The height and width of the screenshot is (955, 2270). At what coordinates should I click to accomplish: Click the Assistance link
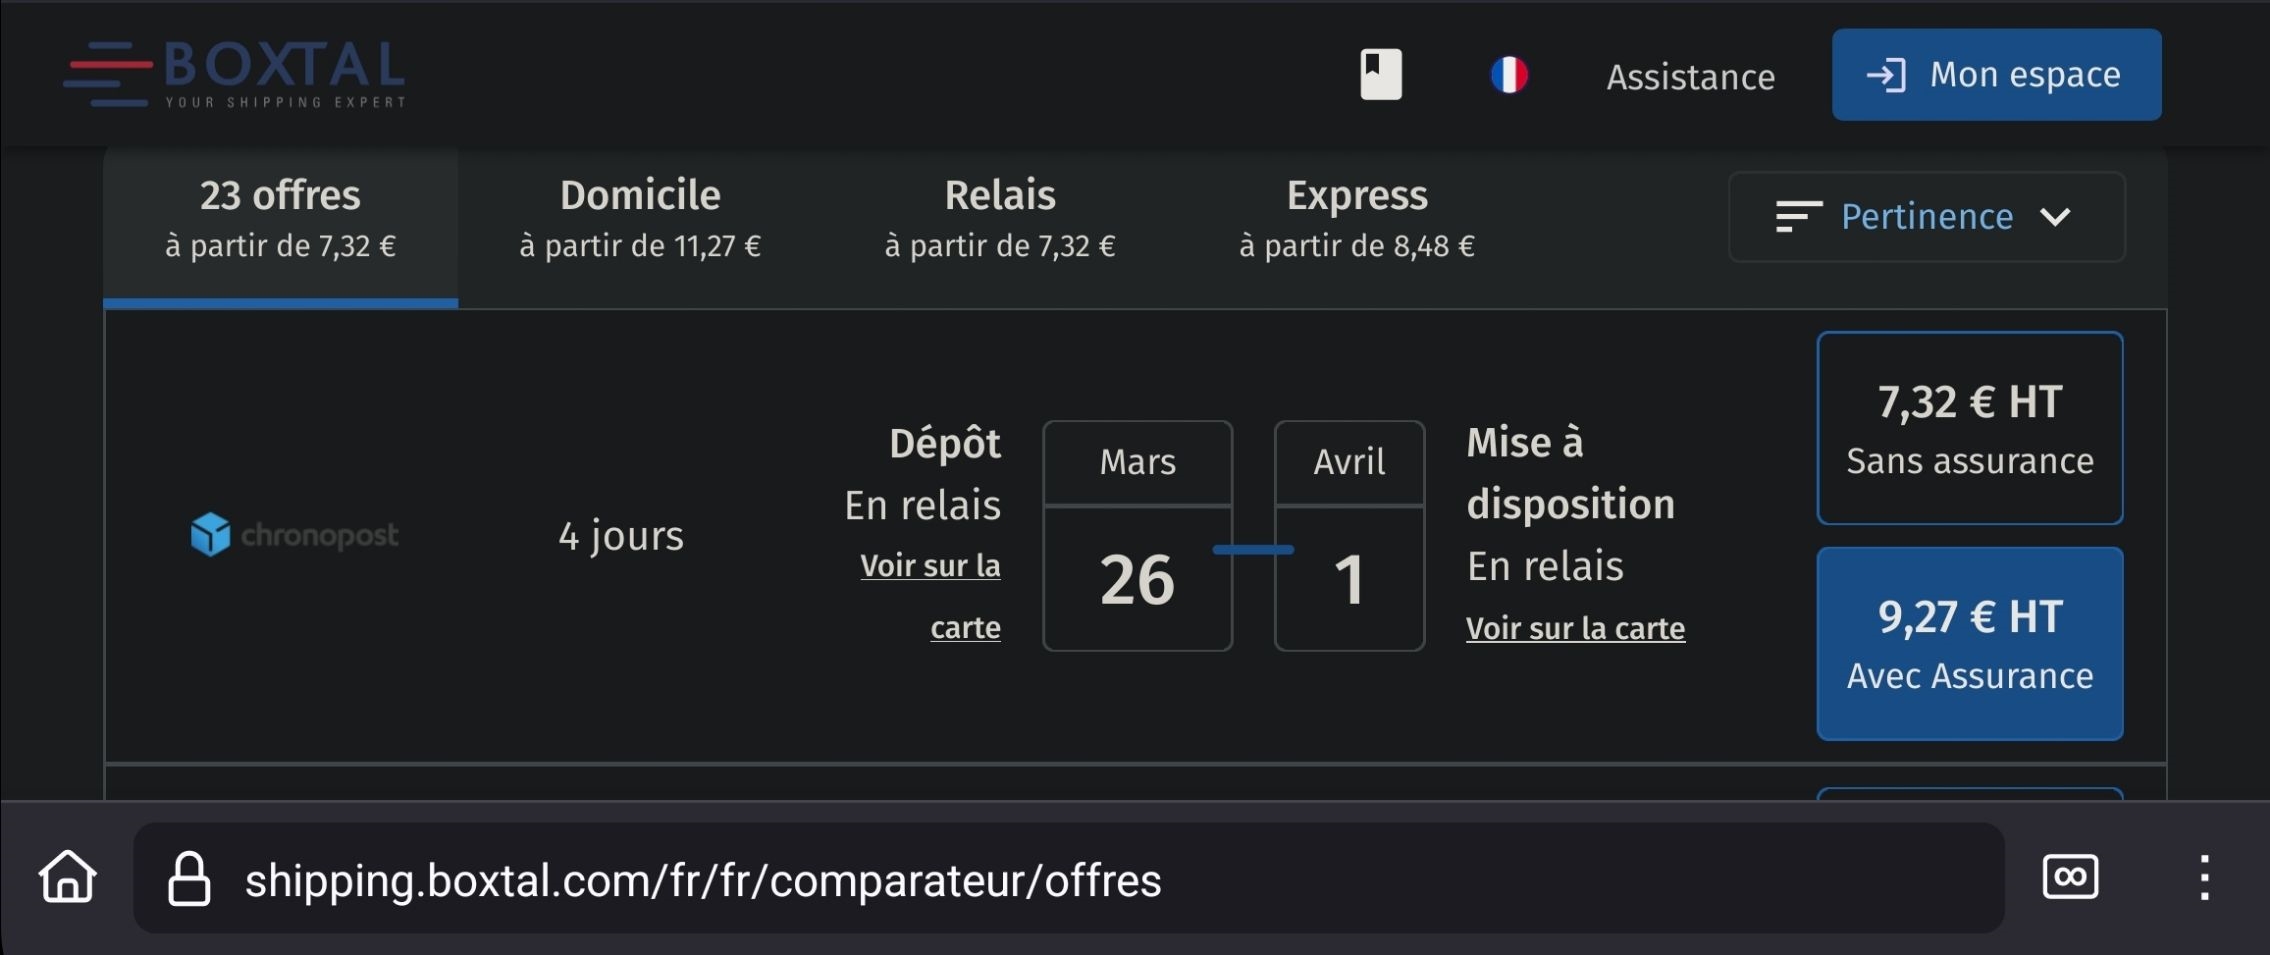(x=1690, y=77)
